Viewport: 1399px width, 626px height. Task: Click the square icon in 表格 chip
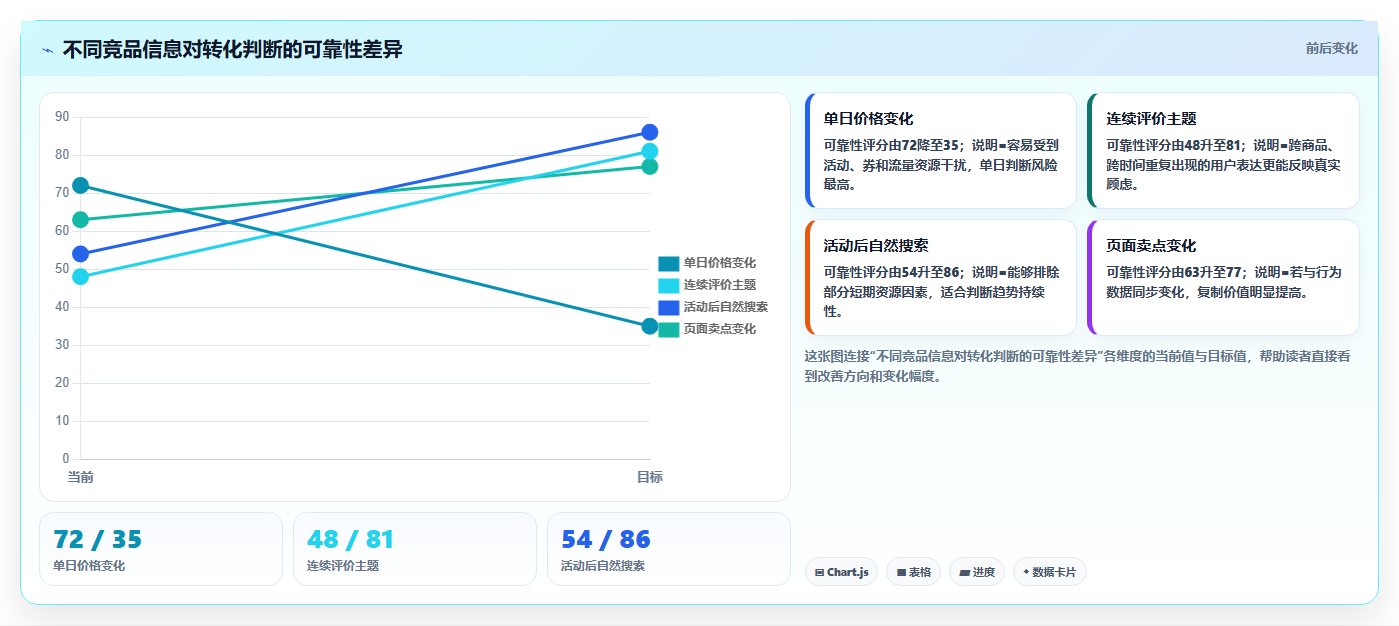901,573
